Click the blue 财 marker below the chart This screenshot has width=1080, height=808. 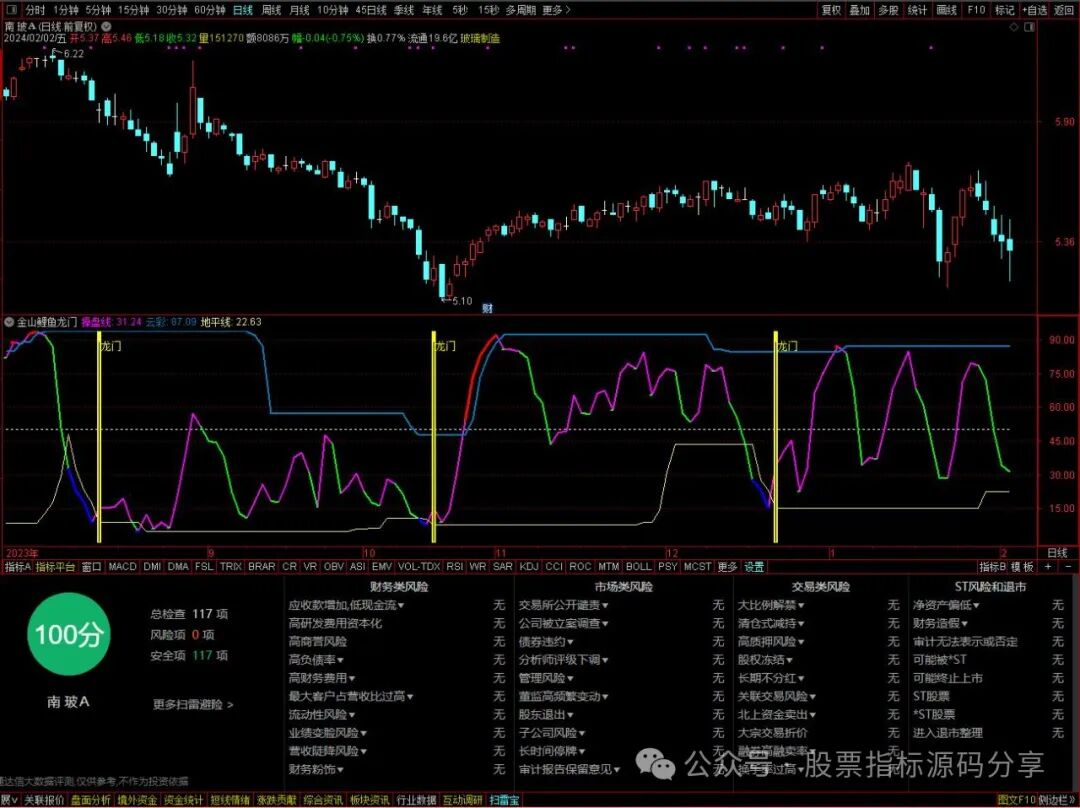488,308
